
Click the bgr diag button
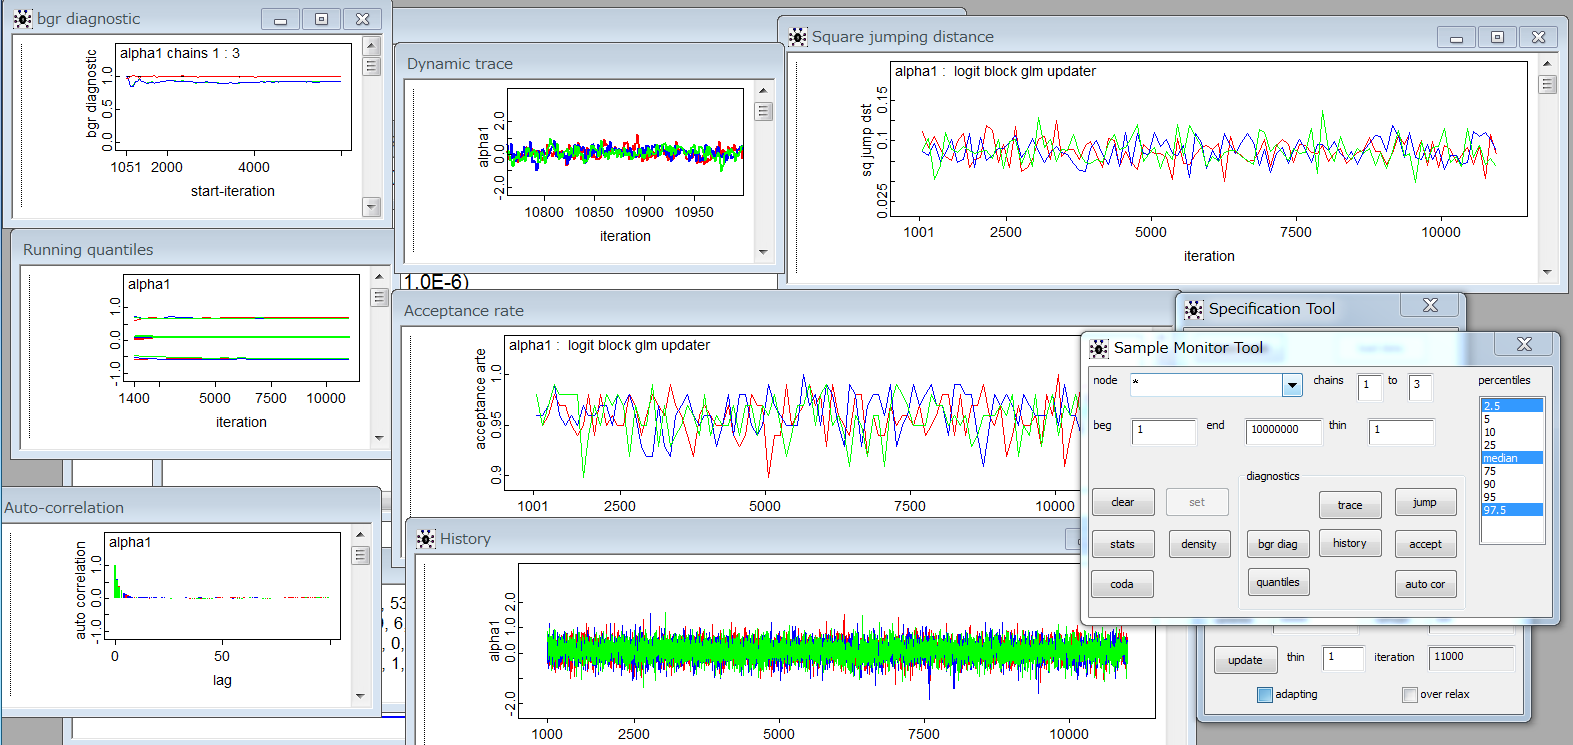click(1278, 544)
